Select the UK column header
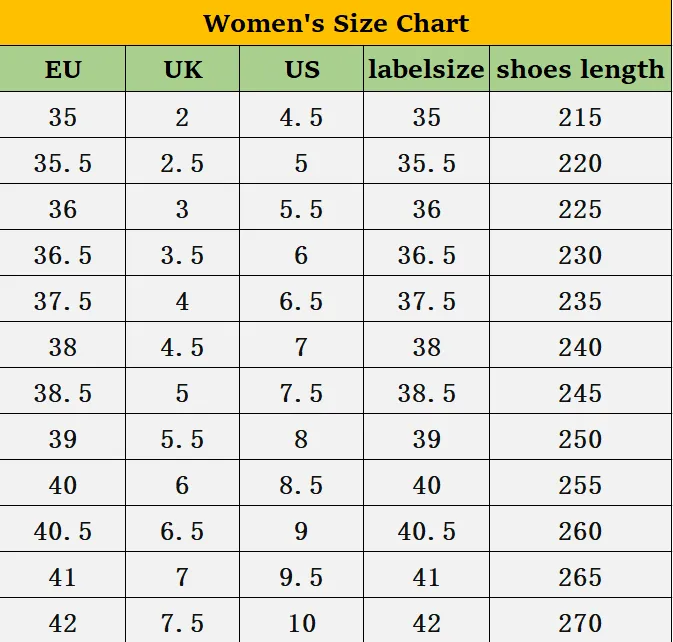 pos(182,69)
